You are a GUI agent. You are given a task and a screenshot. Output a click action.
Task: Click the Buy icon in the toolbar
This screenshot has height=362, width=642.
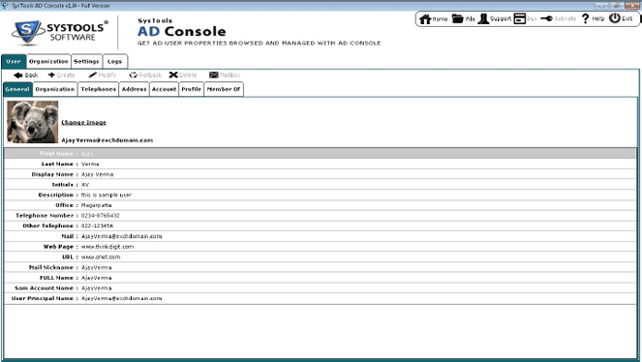(x=525, y=19)
